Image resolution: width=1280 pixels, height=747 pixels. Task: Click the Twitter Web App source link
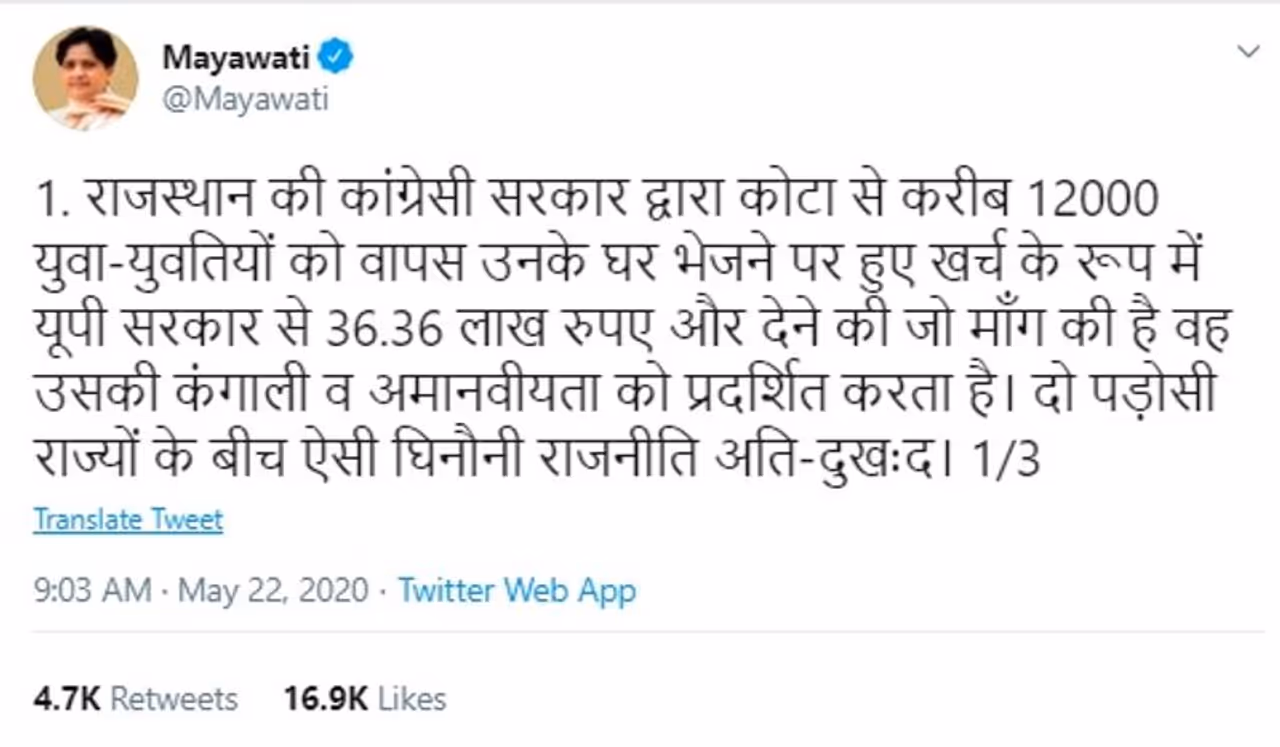point(517,590)
